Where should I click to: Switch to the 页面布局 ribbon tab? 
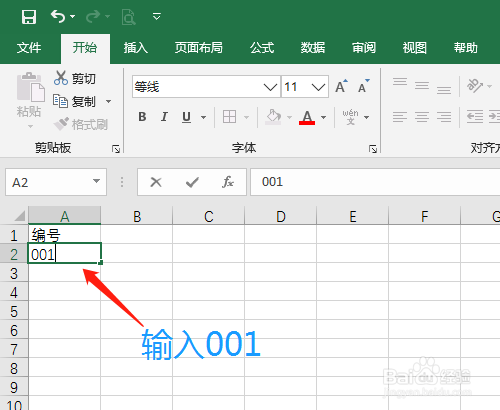click(x=199, y=48)
